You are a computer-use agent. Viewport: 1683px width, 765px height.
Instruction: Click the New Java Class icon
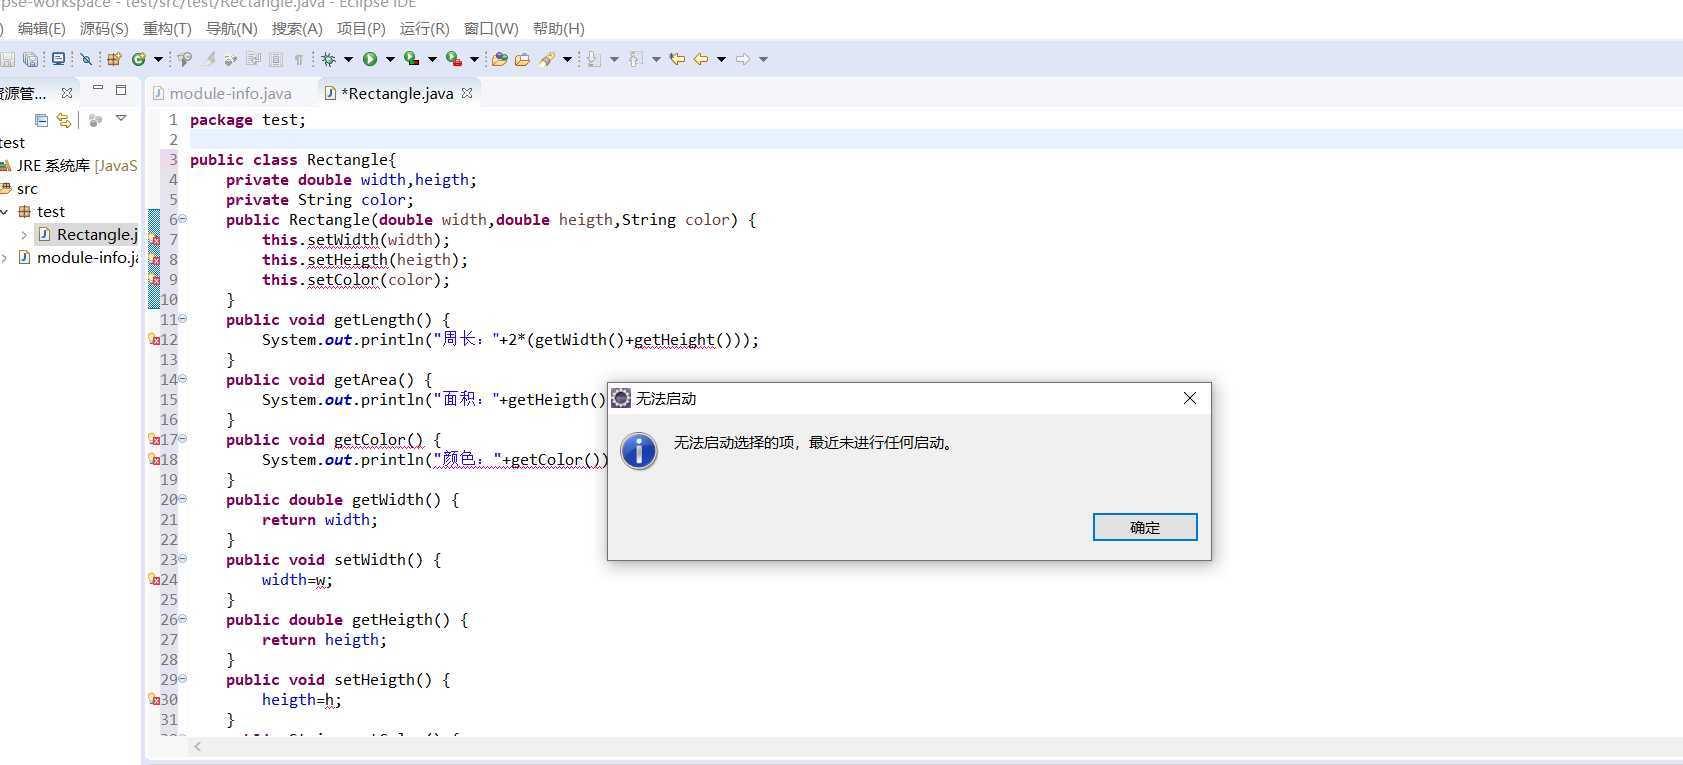139,59
